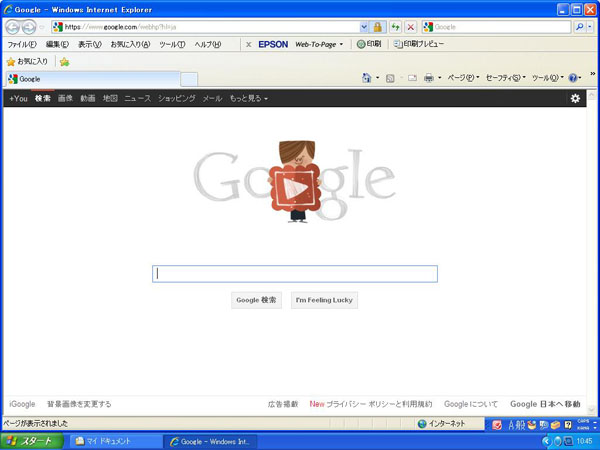Open ニュース news link
The width and height of the screenshot is (600, 450).
(x=138, y=98)
